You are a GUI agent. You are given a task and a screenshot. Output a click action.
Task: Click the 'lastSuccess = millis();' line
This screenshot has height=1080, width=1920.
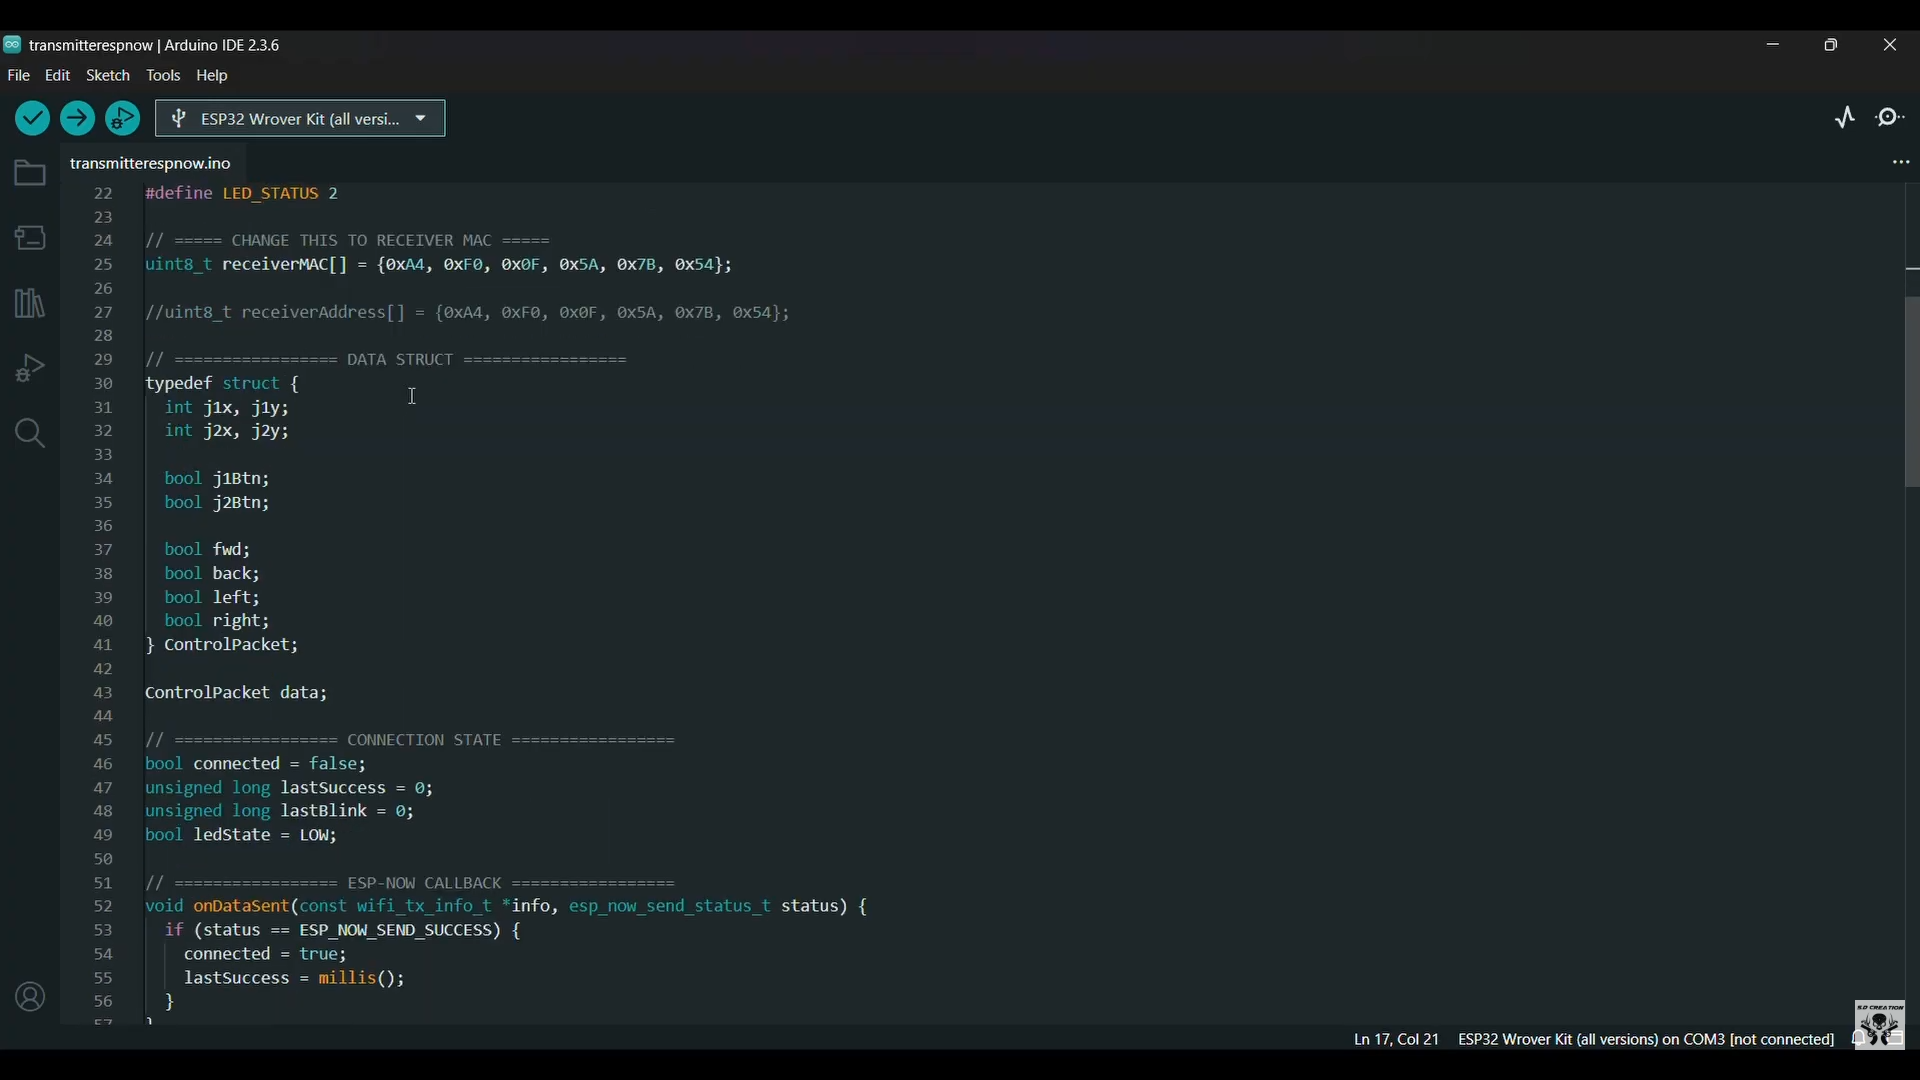296,979
